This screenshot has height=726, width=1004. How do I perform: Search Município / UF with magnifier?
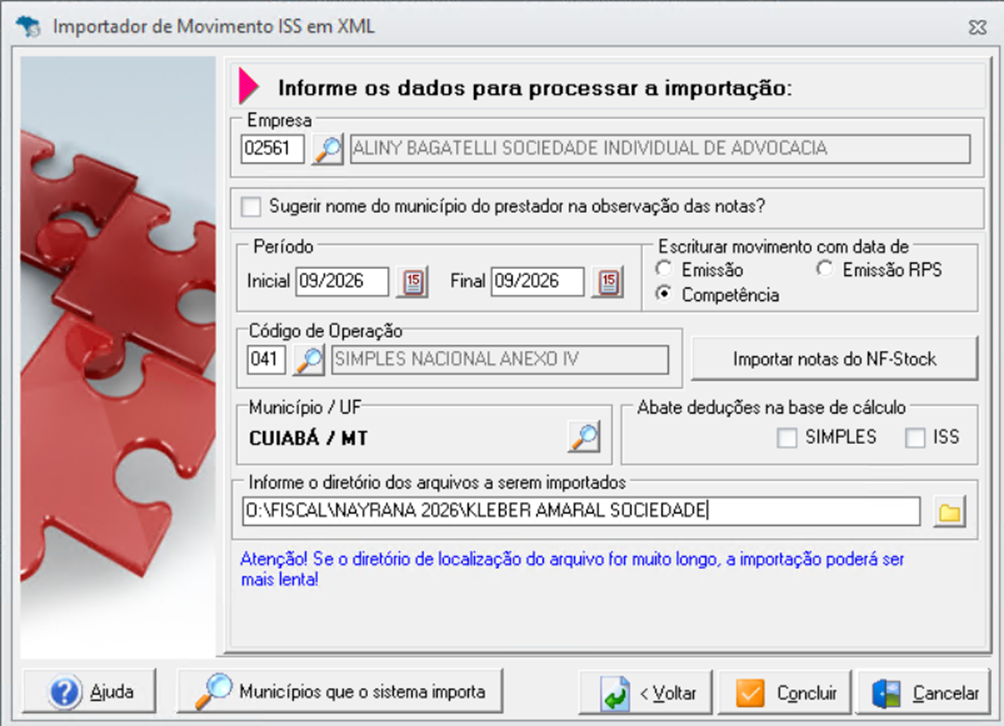[584, 437]
